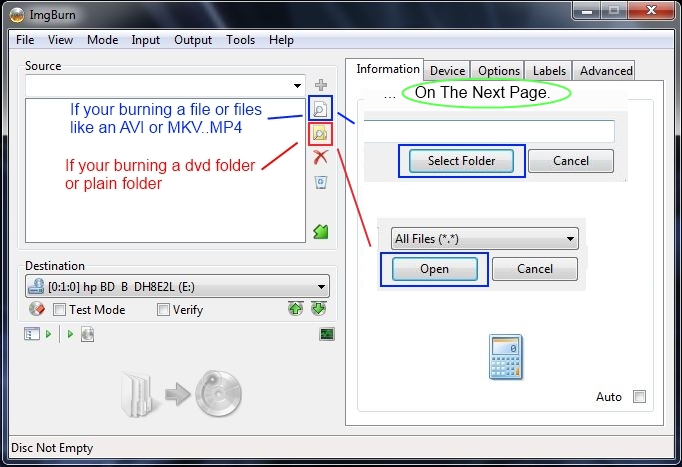Enable Verify checkbox
This screenshot has height=467, width=682.
(x=163, y=310)
